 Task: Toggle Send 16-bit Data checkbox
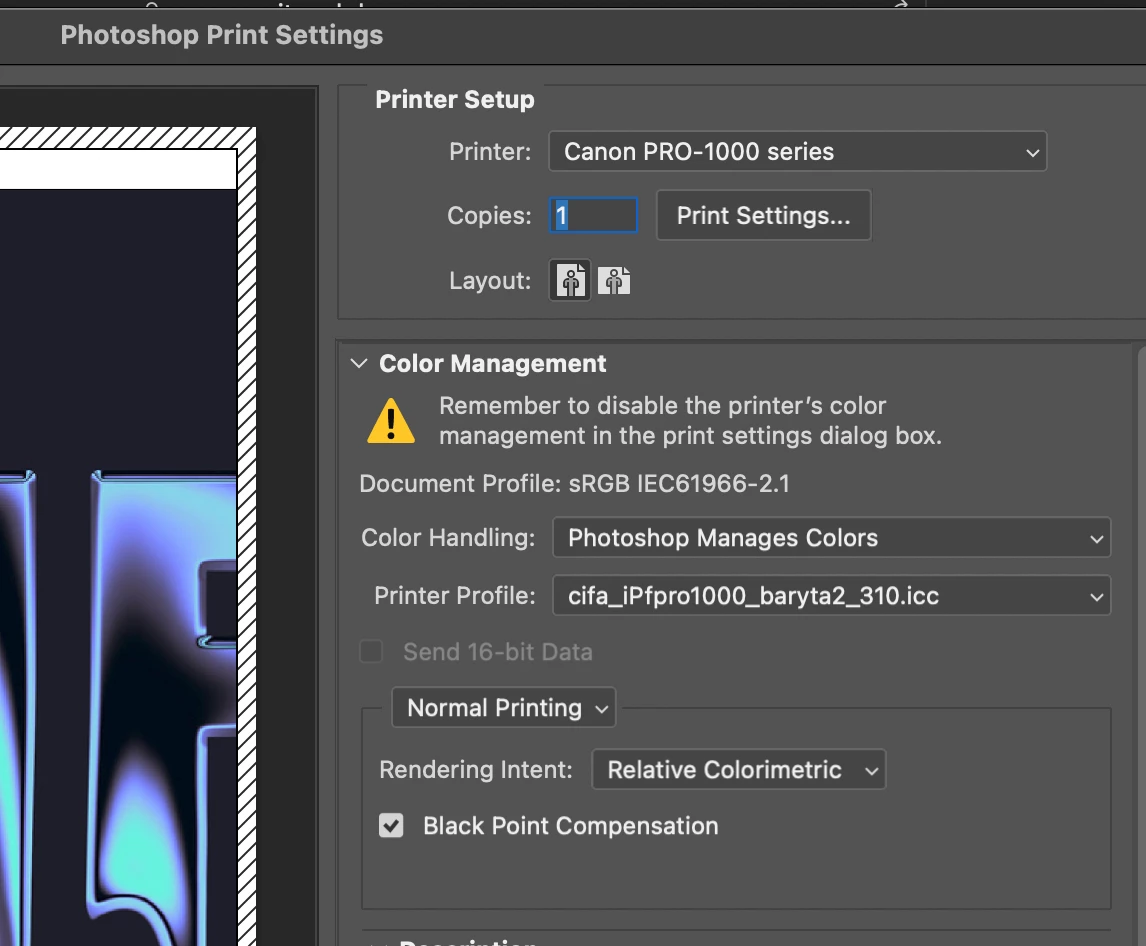tap(371, 651)
